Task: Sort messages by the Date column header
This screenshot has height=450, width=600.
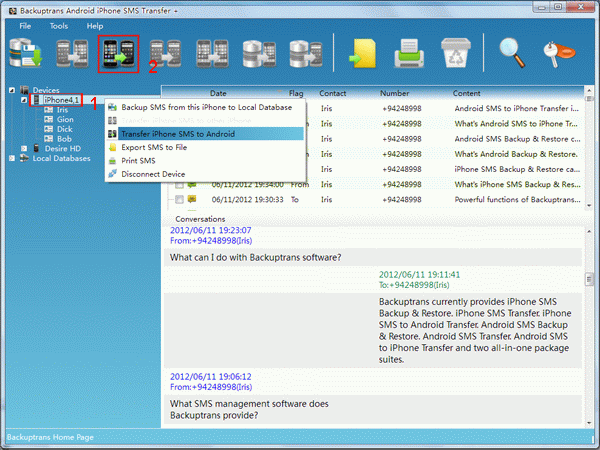Action: (218, 93)
